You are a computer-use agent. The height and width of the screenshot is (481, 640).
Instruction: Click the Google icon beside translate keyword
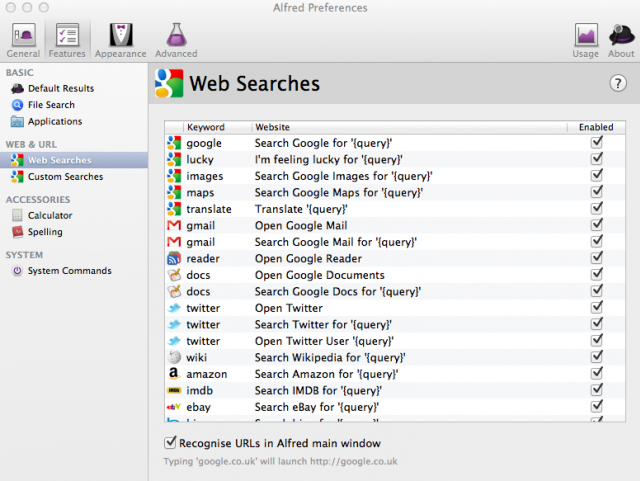(174, 209)
